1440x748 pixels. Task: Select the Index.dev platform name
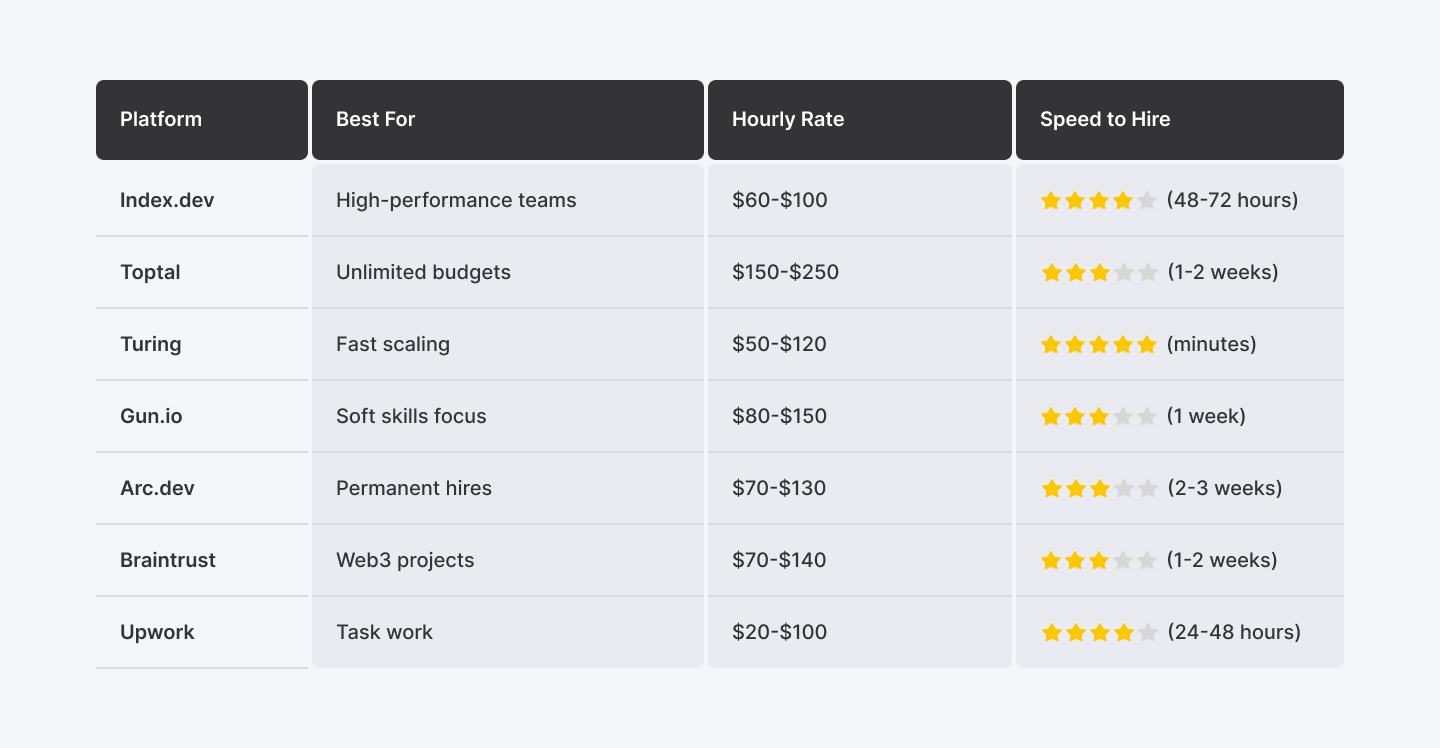(167, 200)
